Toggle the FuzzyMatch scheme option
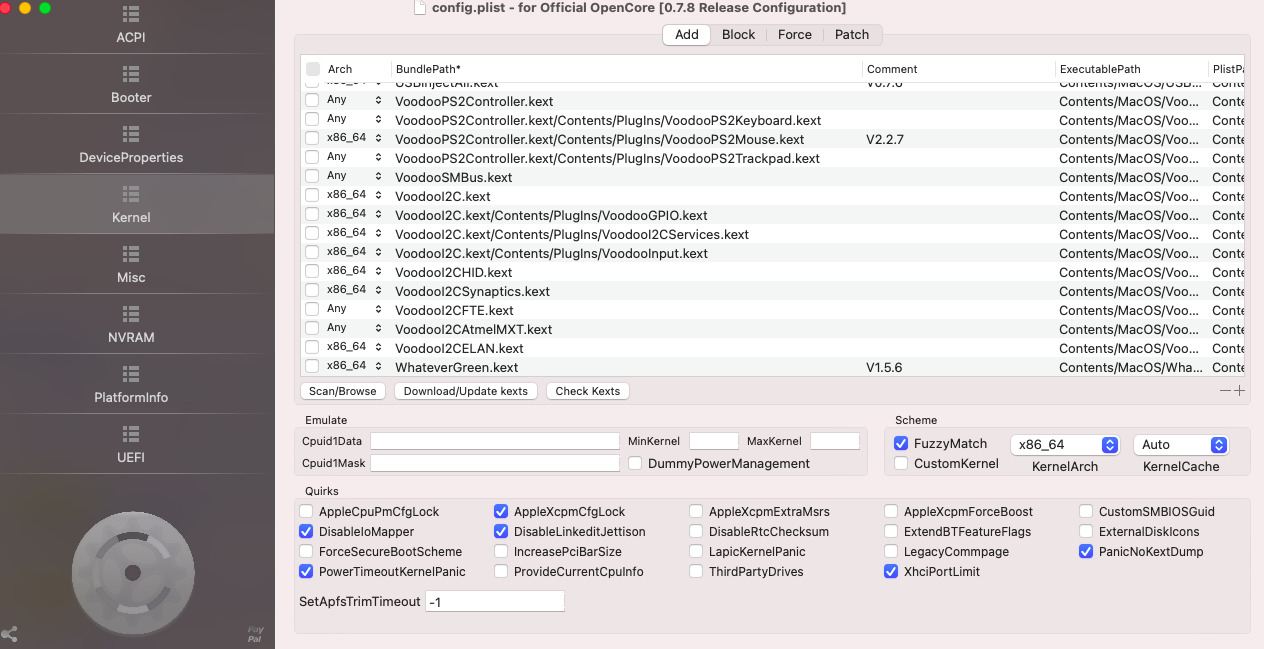This screenshot has width=1264, height=649. 901,443
